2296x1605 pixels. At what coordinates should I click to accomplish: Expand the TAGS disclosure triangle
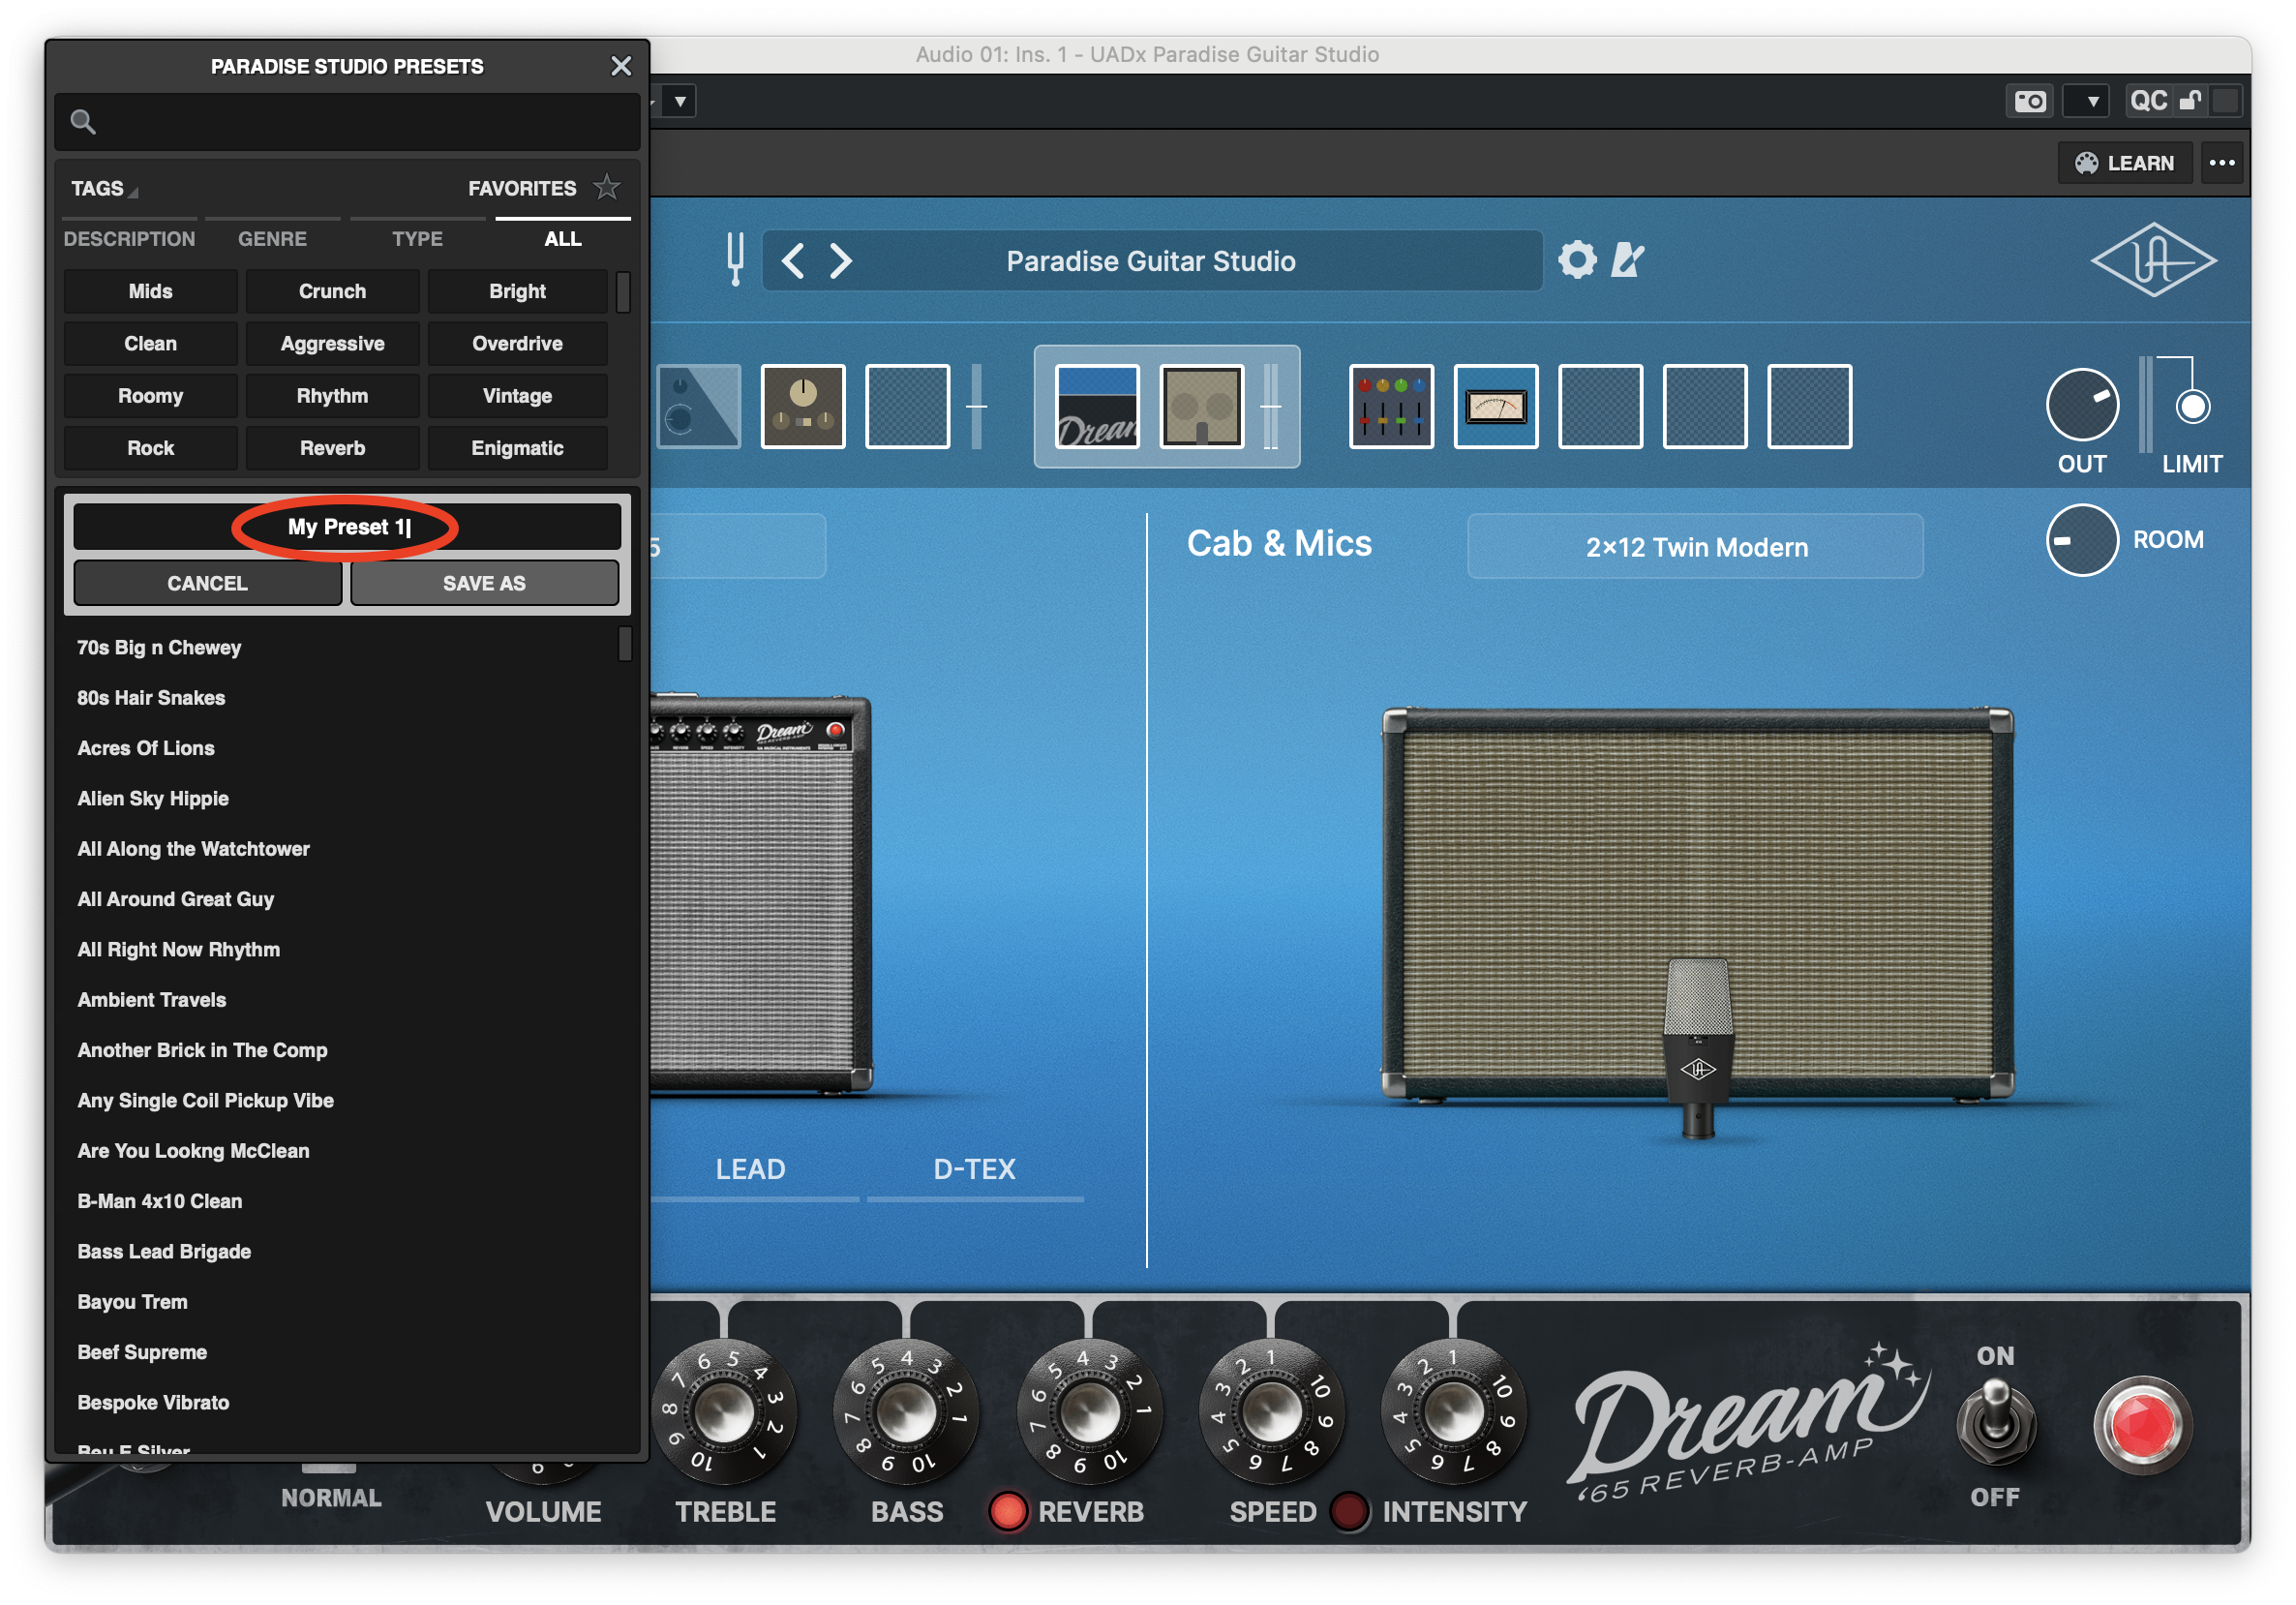[x=133, y=191]
